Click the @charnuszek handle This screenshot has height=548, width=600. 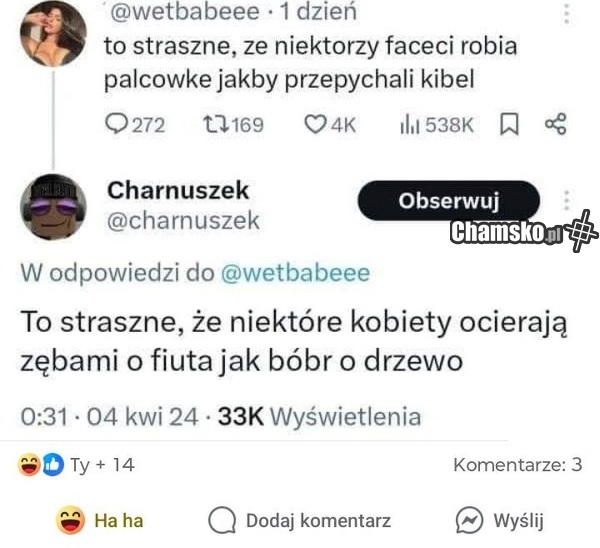pyautogui.click(x=183, y=221)
